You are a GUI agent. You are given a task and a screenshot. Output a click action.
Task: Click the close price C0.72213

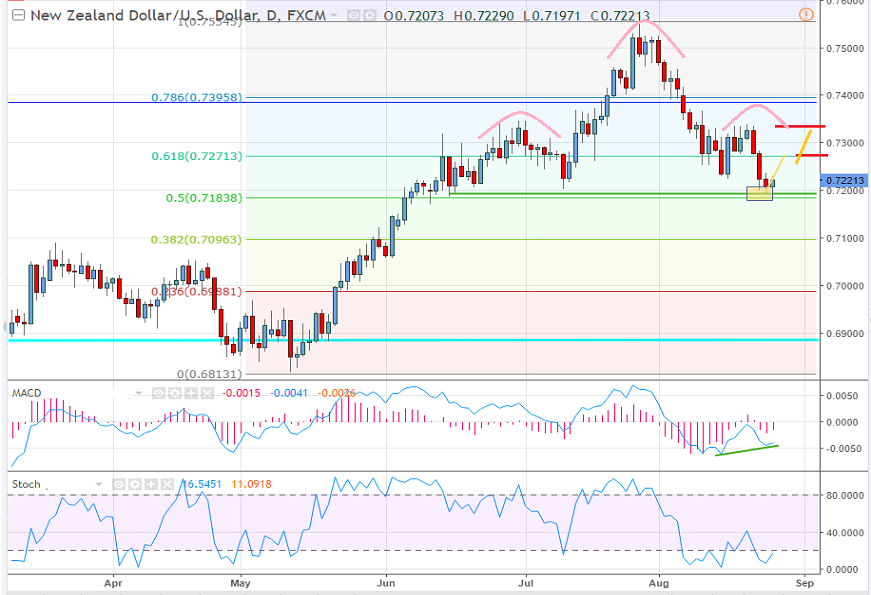620,16
